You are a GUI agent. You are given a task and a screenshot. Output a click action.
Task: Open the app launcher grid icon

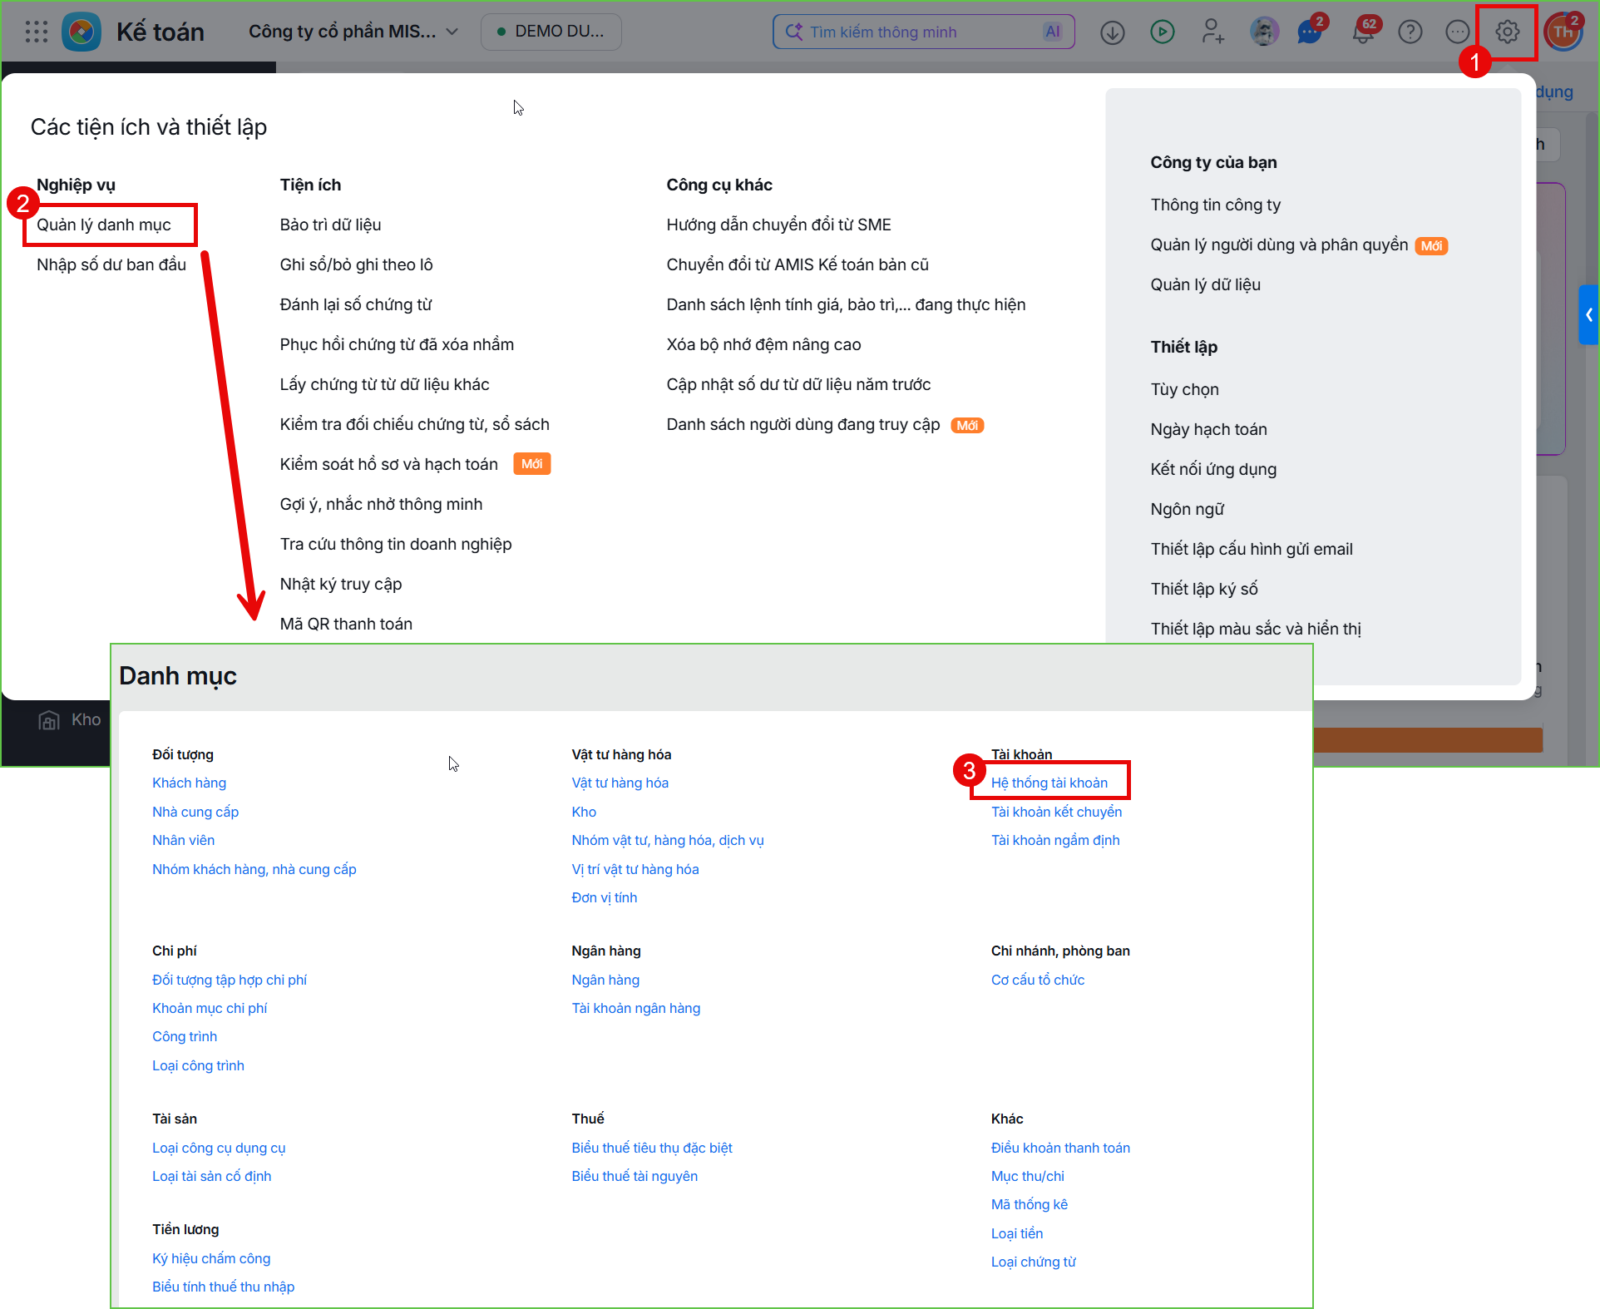[x=36, y=32]
